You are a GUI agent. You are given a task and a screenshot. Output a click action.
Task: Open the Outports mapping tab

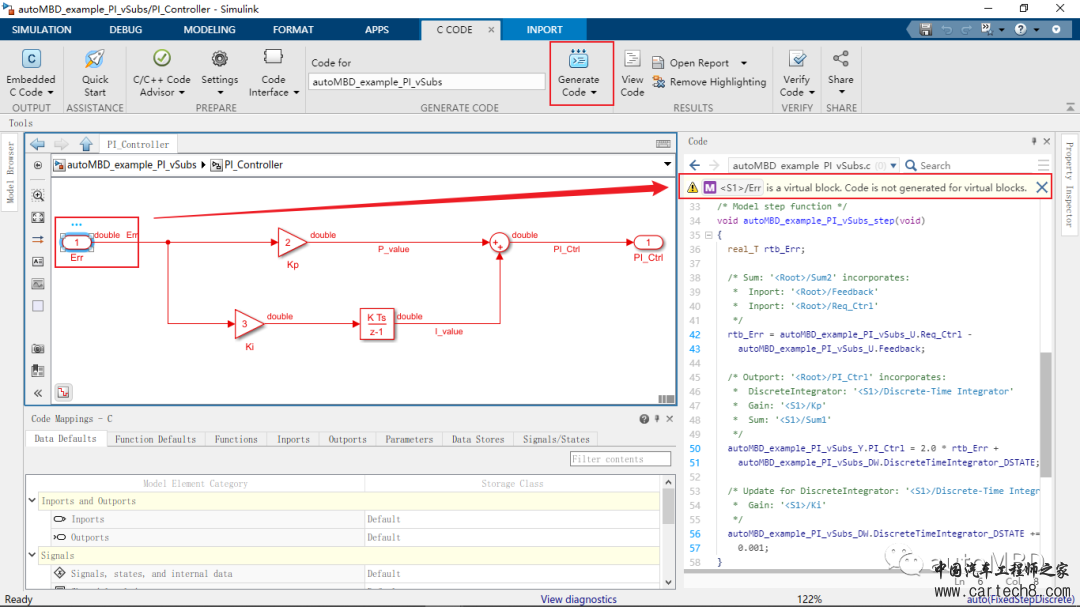(x=347, y=439)
